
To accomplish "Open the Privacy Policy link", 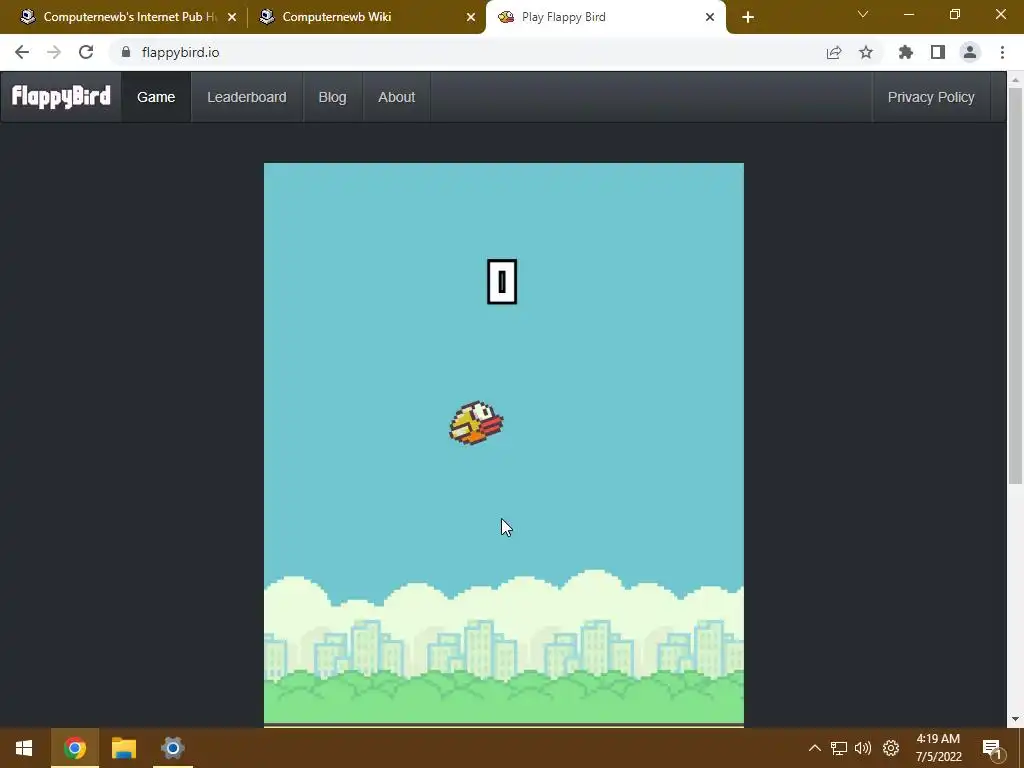I will pos(931,97).
